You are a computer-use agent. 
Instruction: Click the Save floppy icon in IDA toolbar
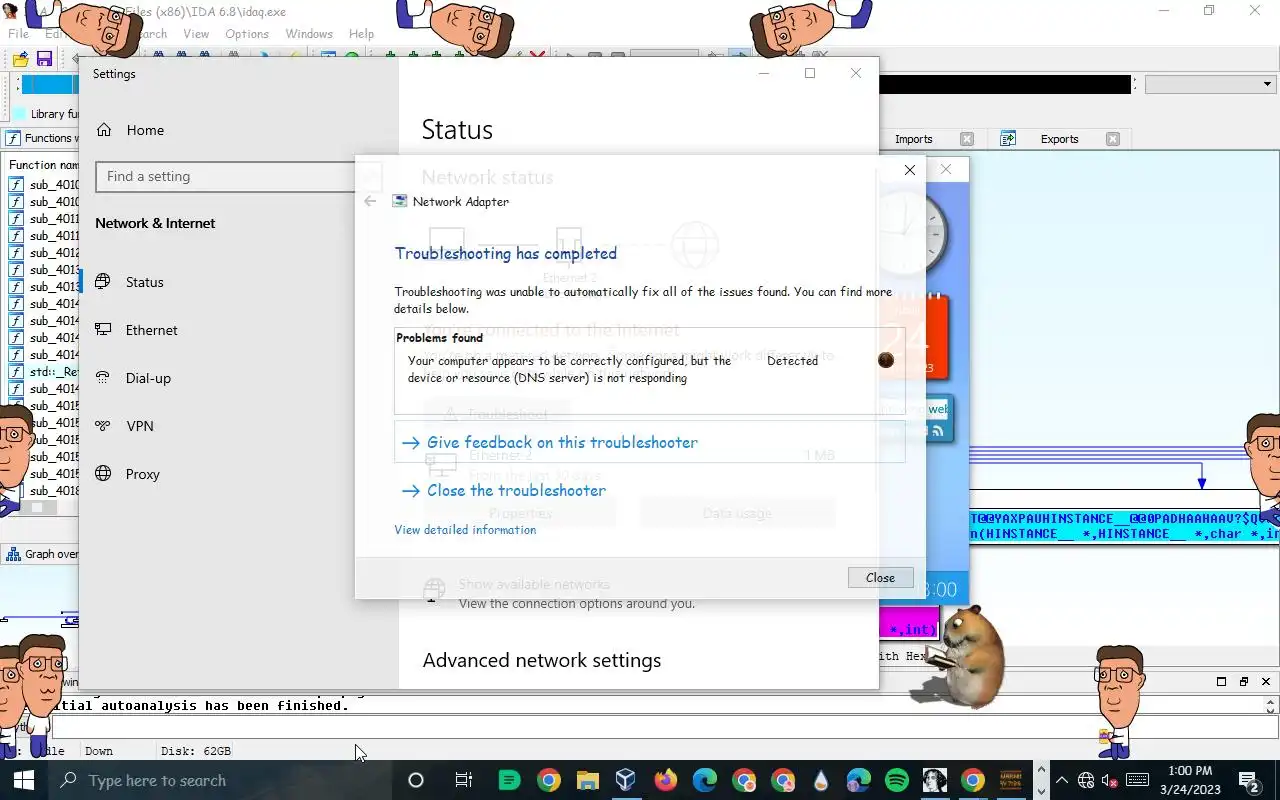pyautogui.click(x=44, y=60)
